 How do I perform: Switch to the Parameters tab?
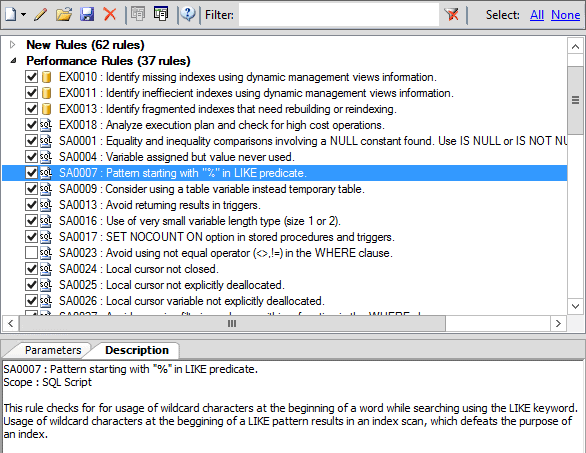coord(53,350)
